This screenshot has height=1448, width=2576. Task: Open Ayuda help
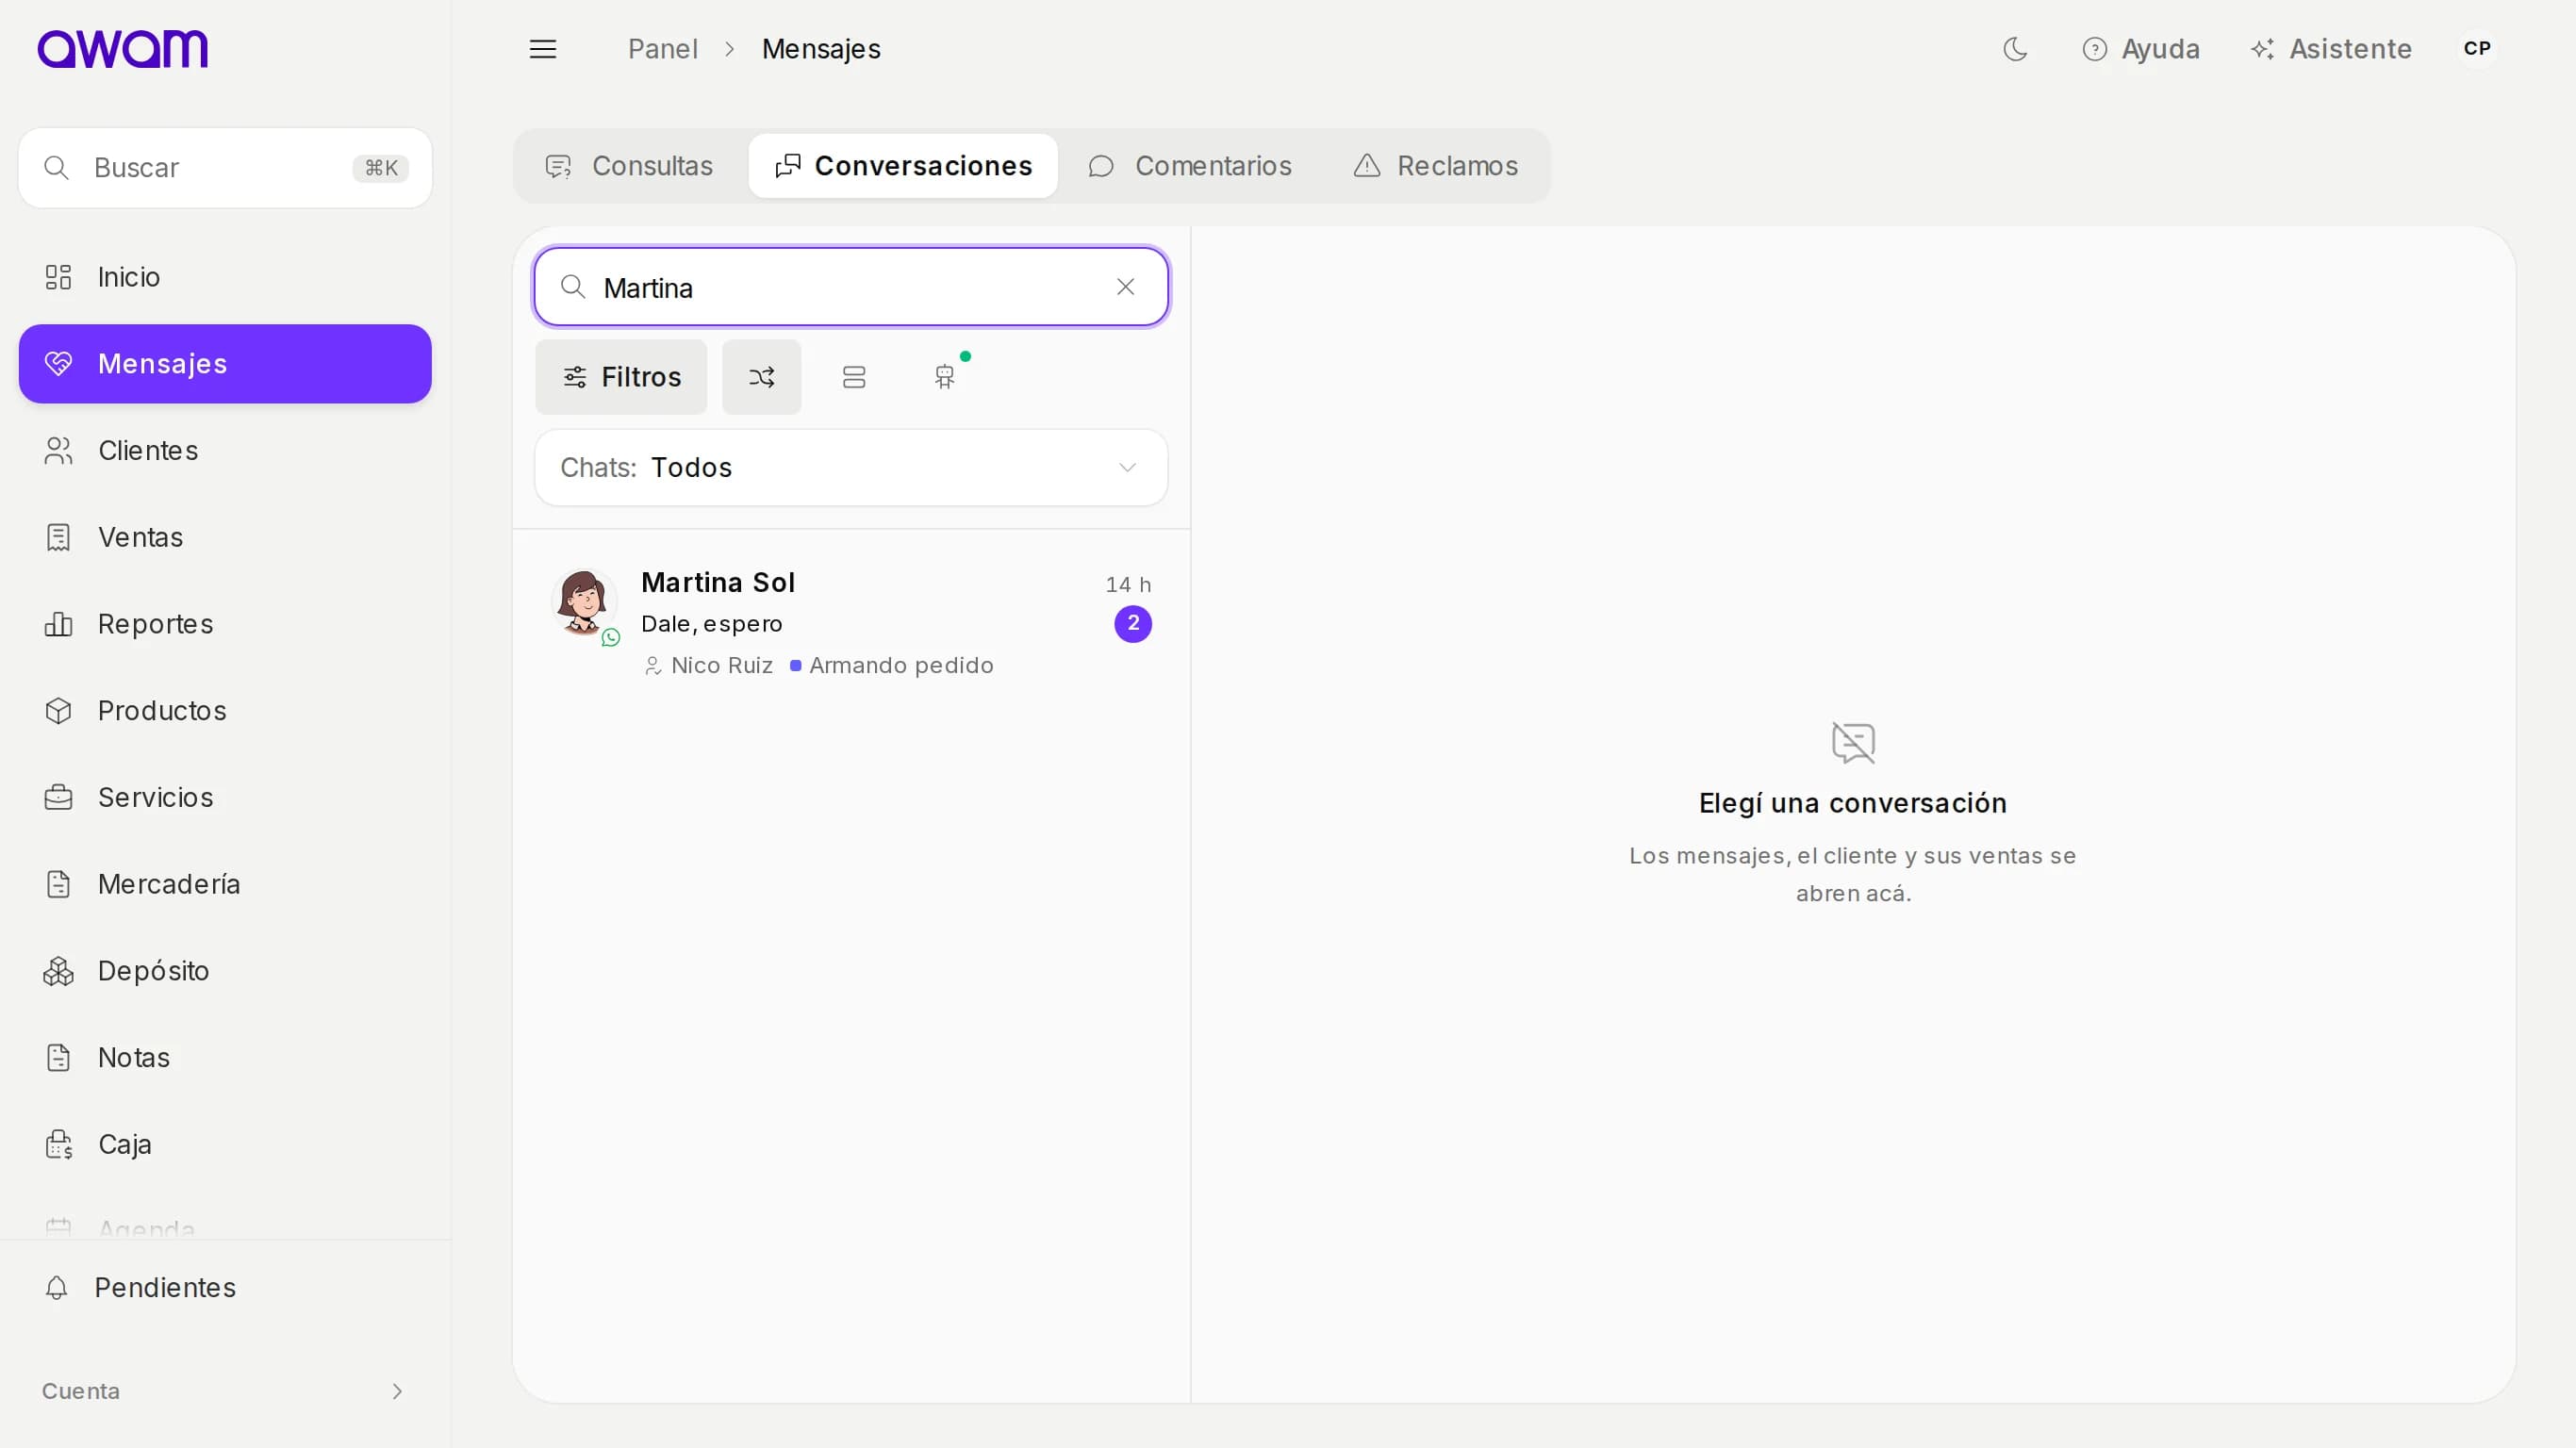tap(2140, 49)
